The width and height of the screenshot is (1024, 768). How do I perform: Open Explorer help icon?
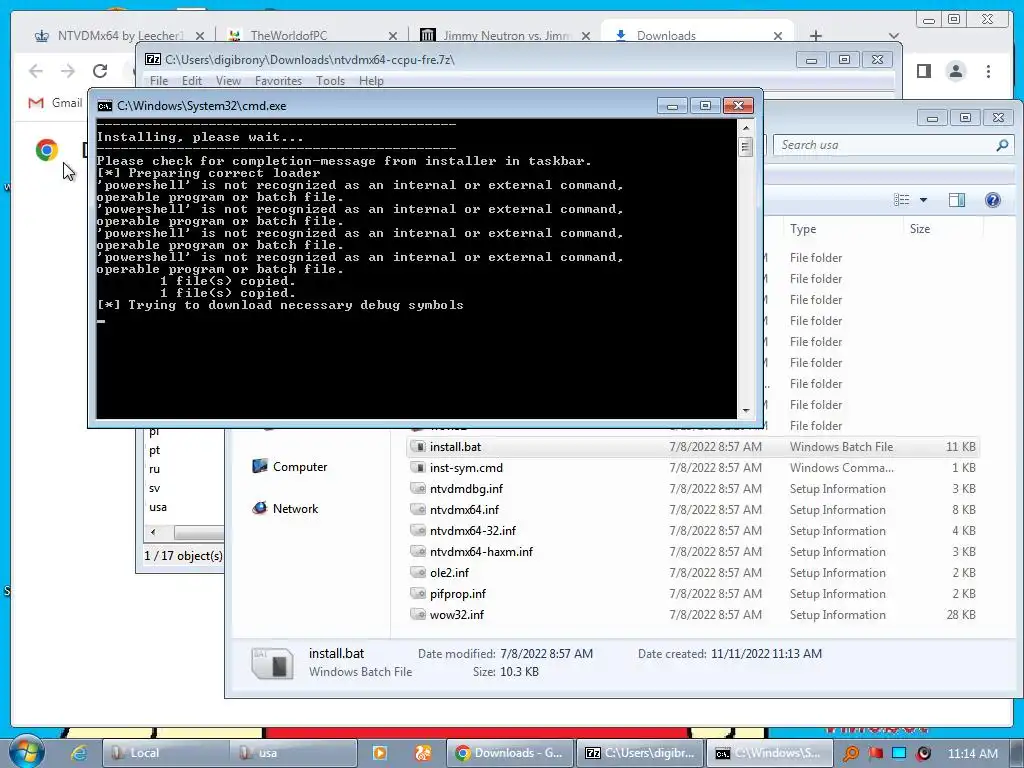(x=993, y=200)
